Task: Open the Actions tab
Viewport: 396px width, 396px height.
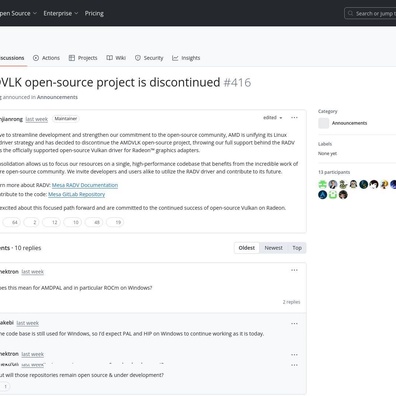Action: (46, 58)
